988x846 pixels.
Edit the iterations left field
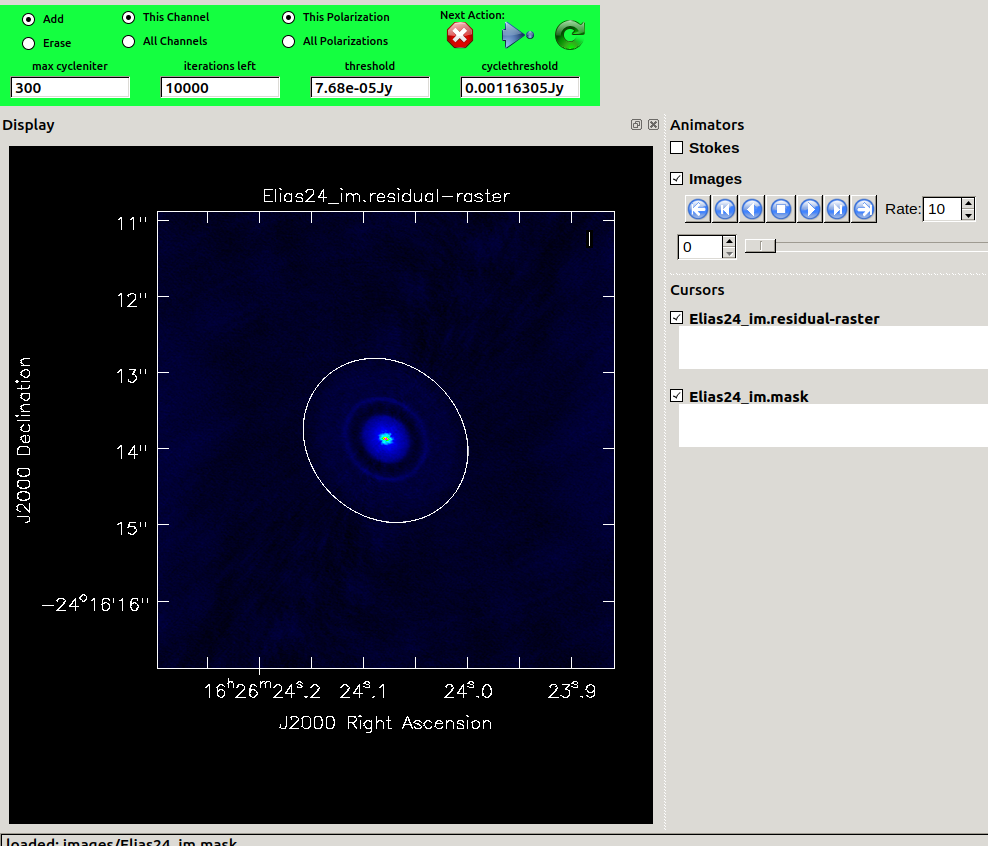(220, 88)
